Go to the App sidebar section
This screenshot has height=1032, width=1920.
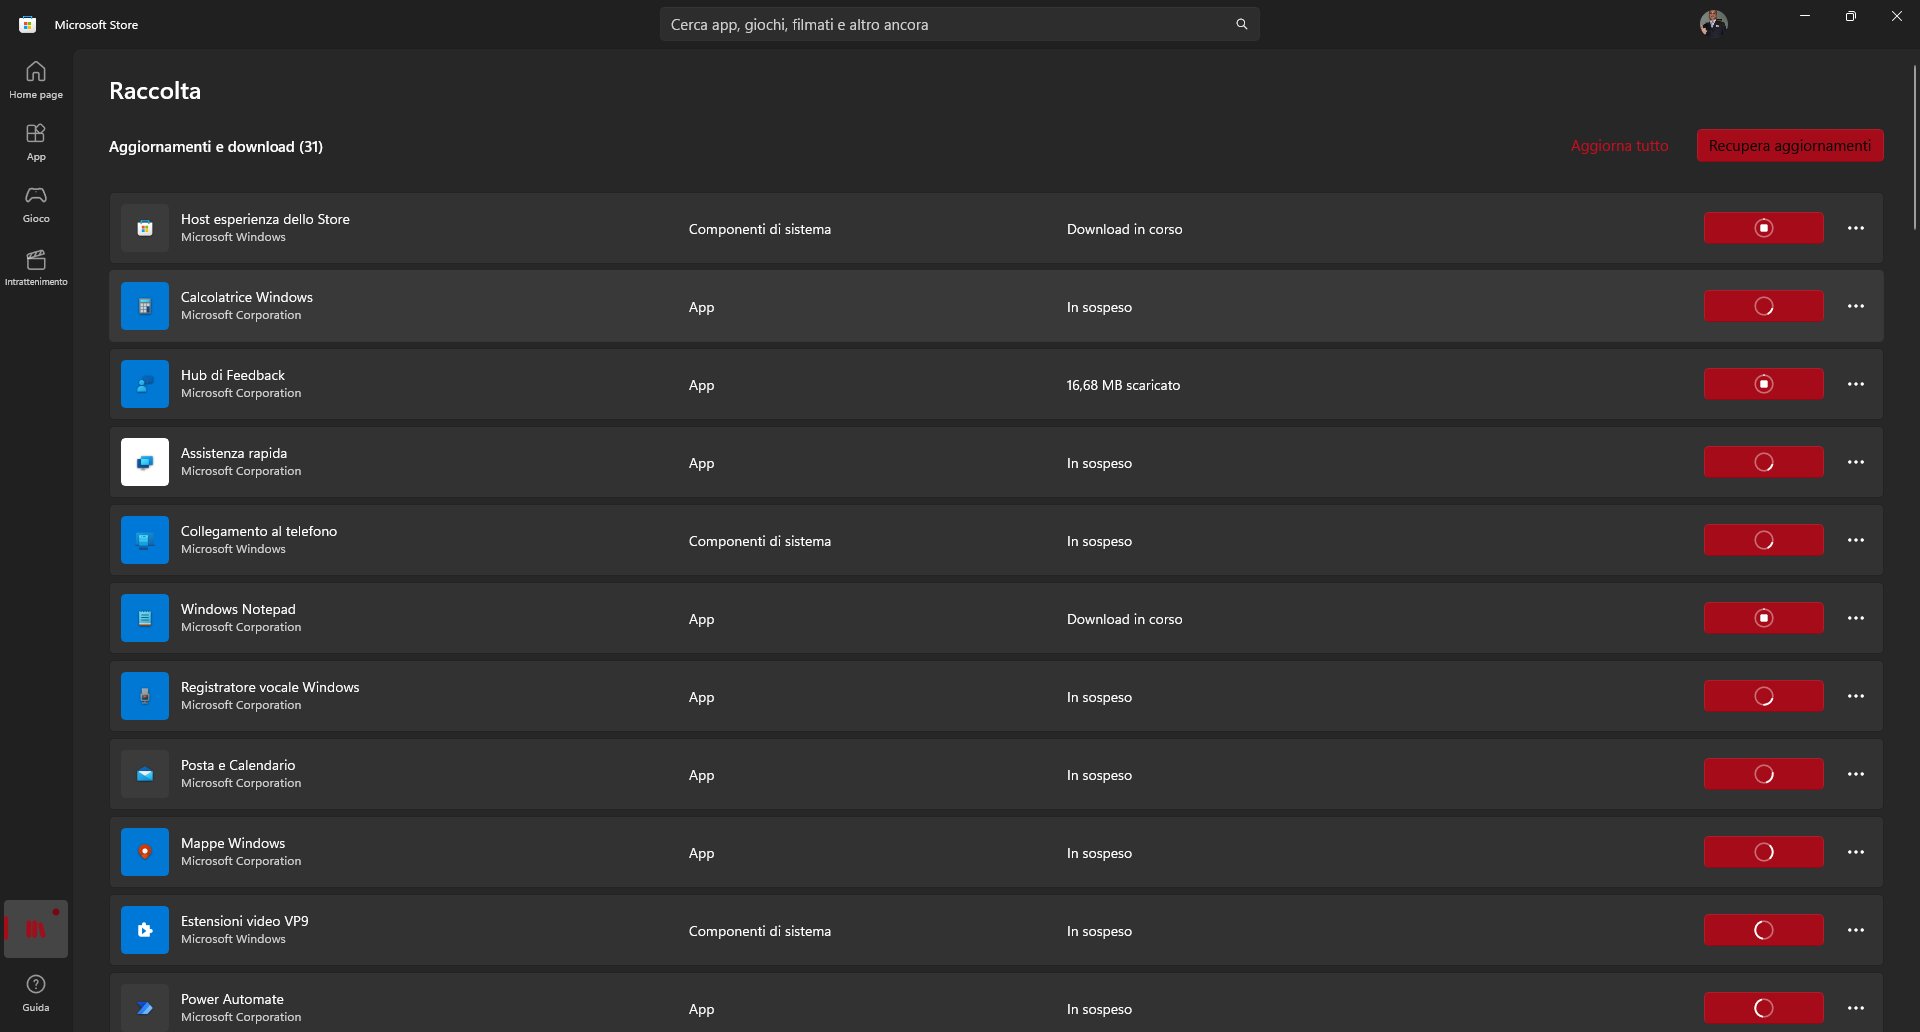point(36,142)
